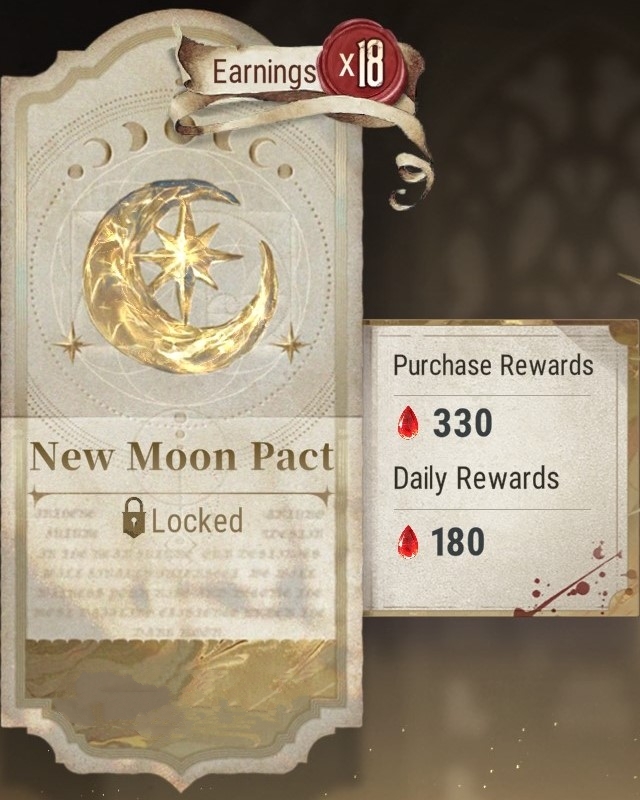640x800 pixels.
Task: Select the red droplet next to 180
Action: click(408, 541)
